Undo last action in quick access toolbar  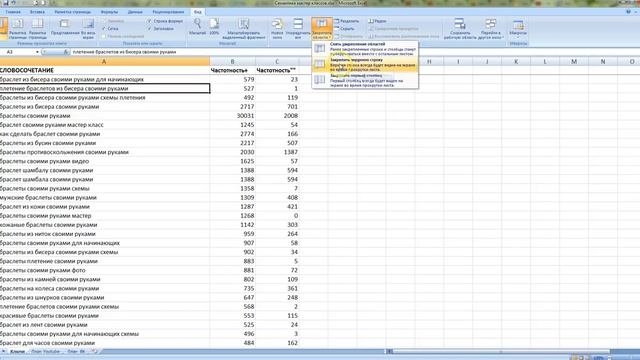click(x=13, y=3)
